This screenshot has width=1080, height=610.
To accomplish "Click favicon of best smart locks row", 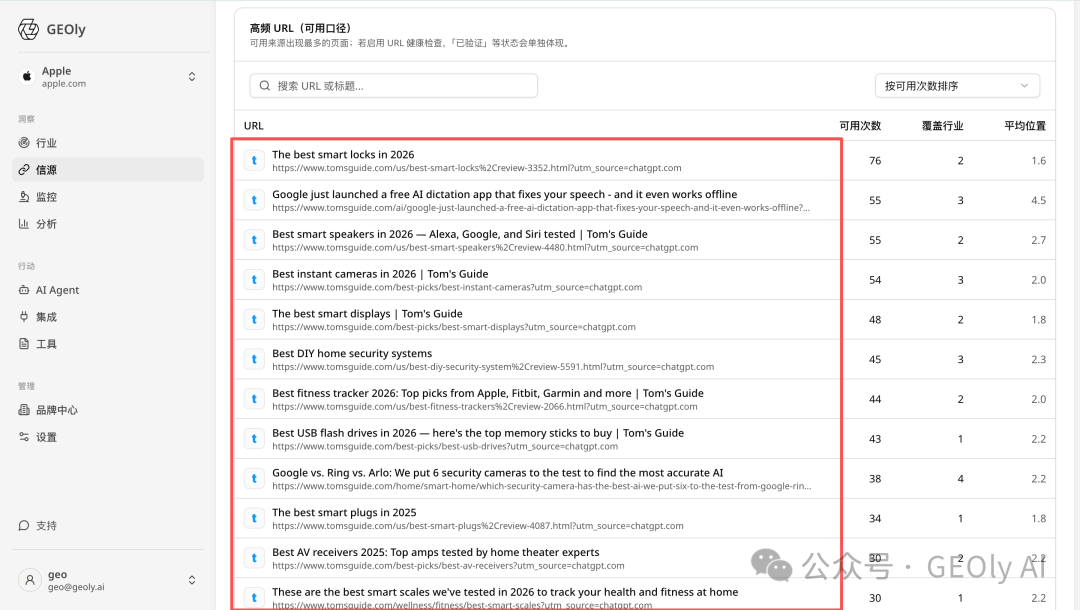I will pyautogui.click(x=254, y=160).
